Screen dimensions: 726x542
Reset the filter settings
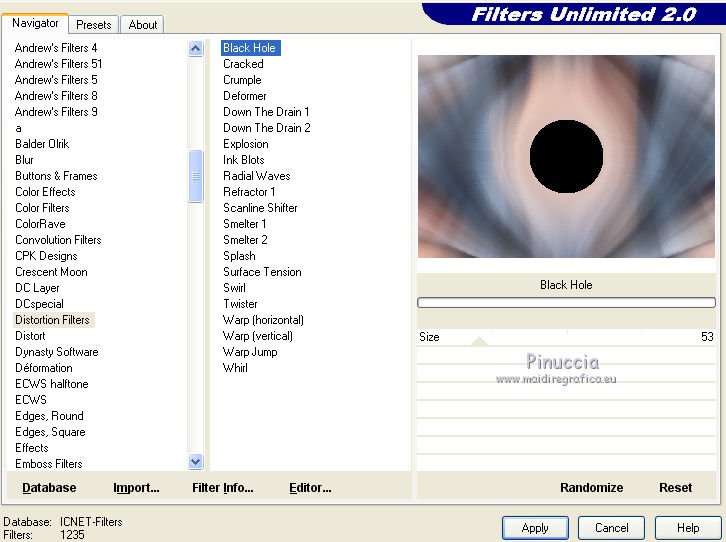click(675, 487)
